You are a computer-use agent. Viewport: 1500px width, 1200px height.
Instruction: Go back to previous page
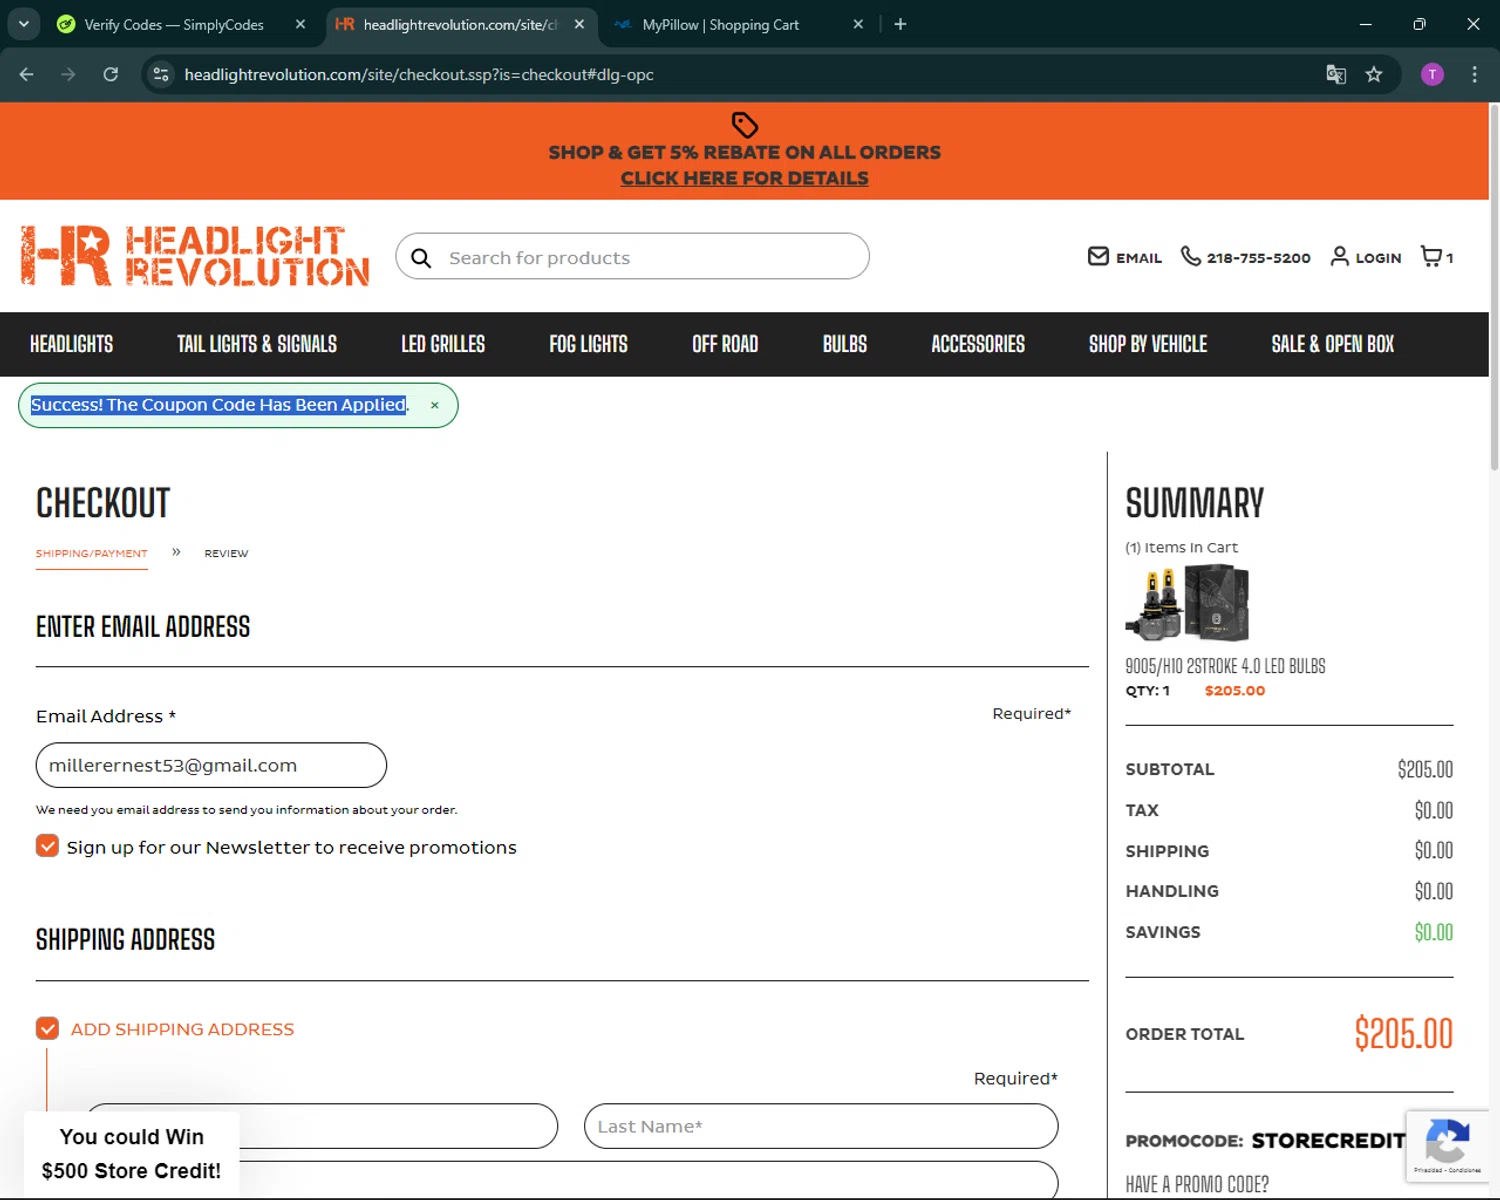(27, 74)
